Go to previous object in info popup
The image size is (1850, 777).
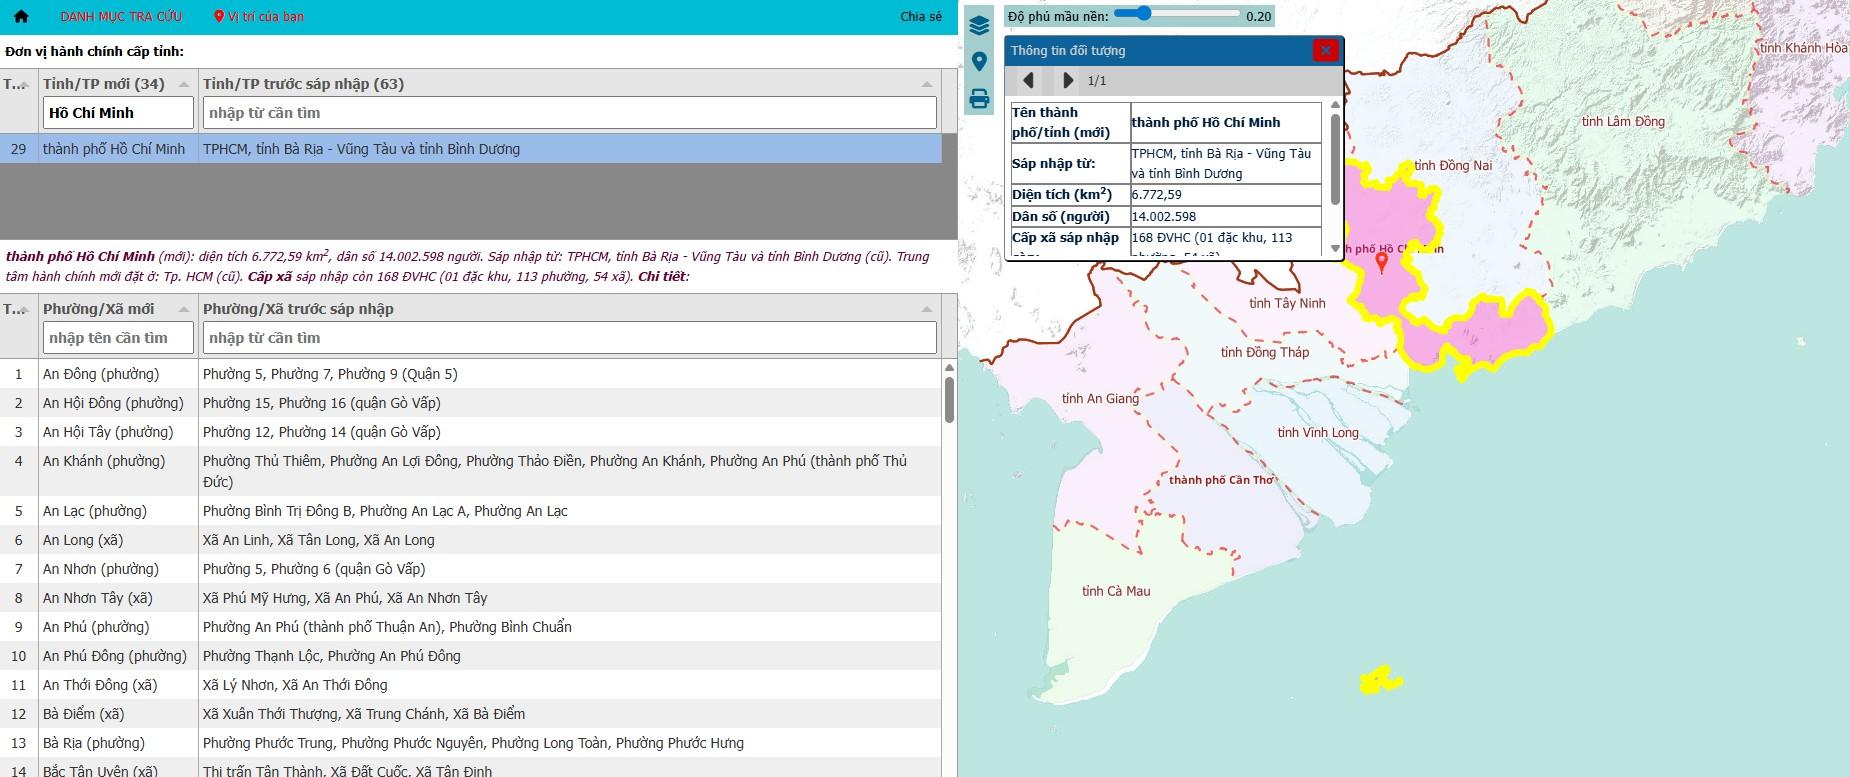coord(1028,80)
